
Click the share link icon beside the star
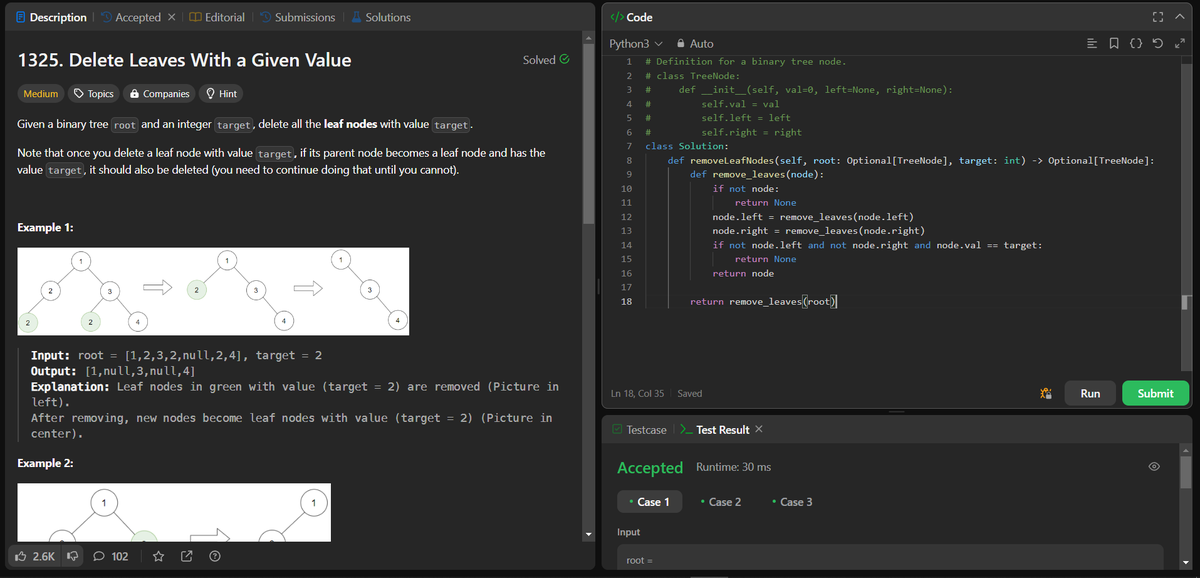pyautogui.click(x=186, y=556)
